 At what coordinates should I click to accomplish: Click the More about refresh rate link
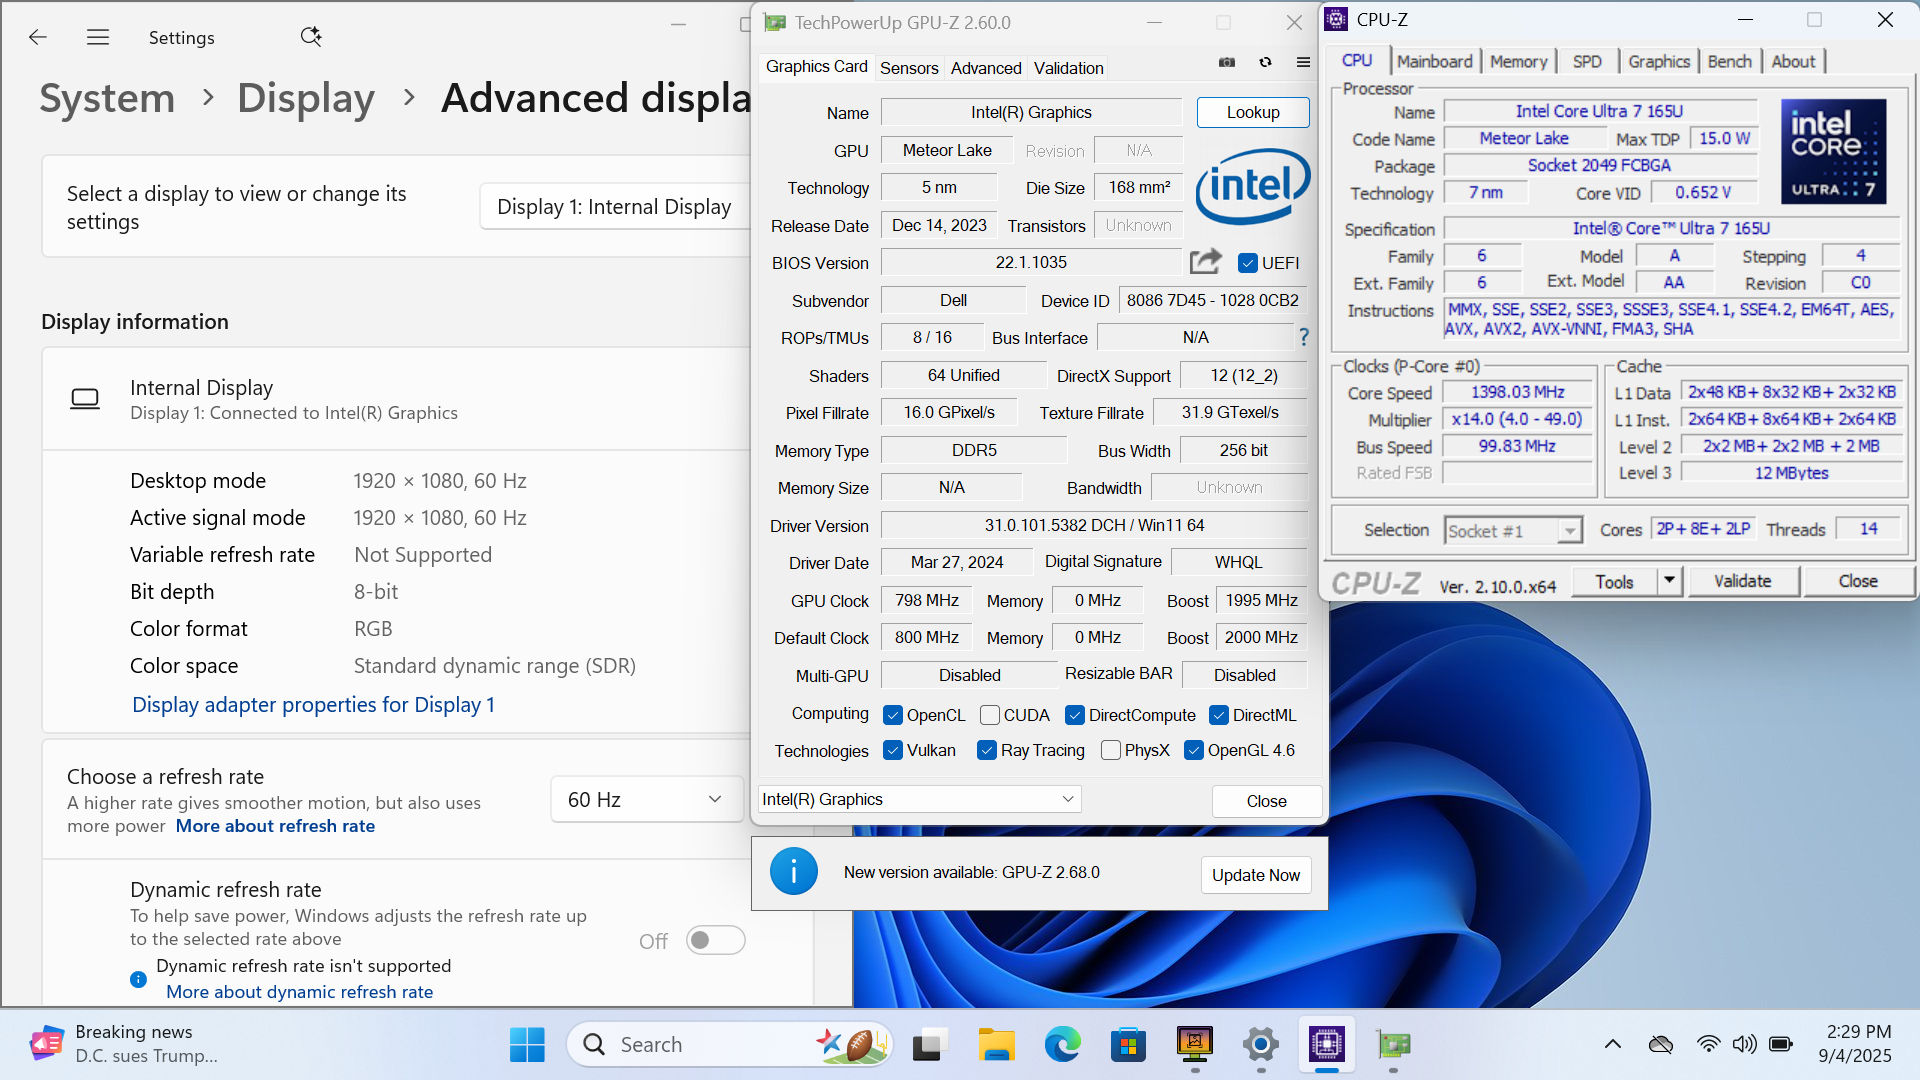click(x=275, y=826)
